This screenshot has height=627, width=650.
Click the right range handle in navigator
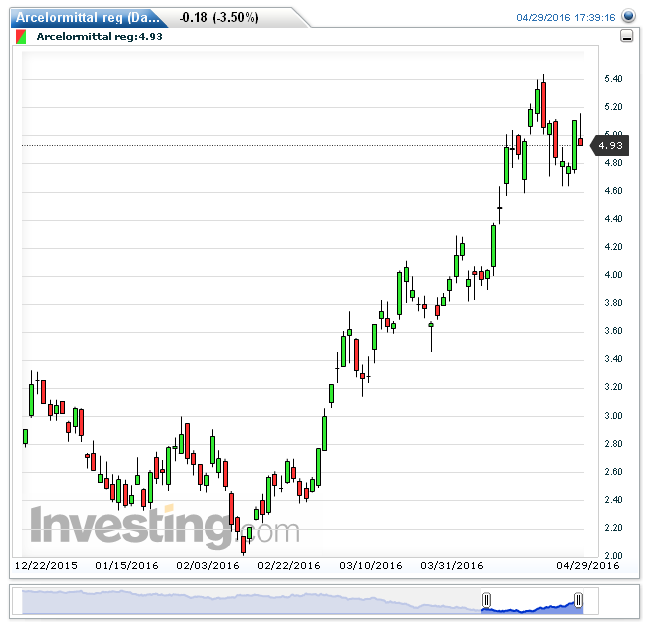pyautogui.click(x=578, y=600)
